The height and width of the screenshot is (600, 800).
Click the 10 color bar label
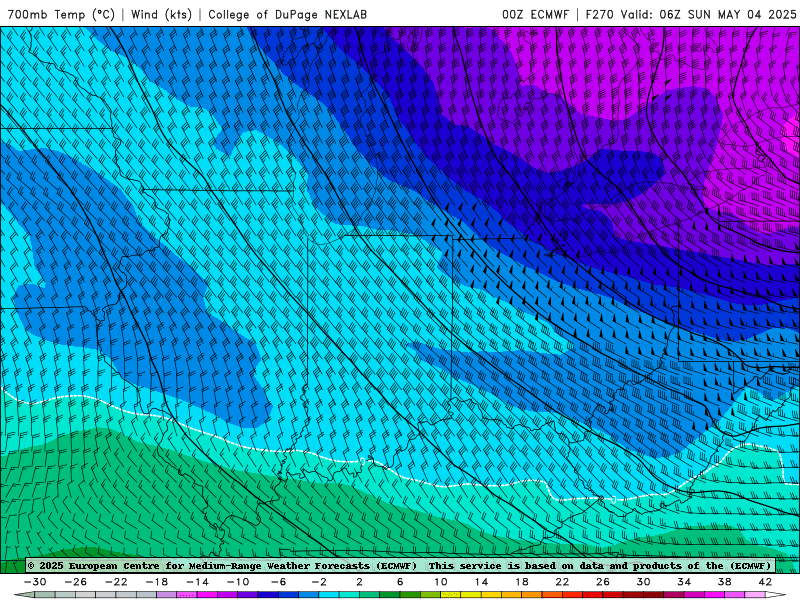(441, 582)
